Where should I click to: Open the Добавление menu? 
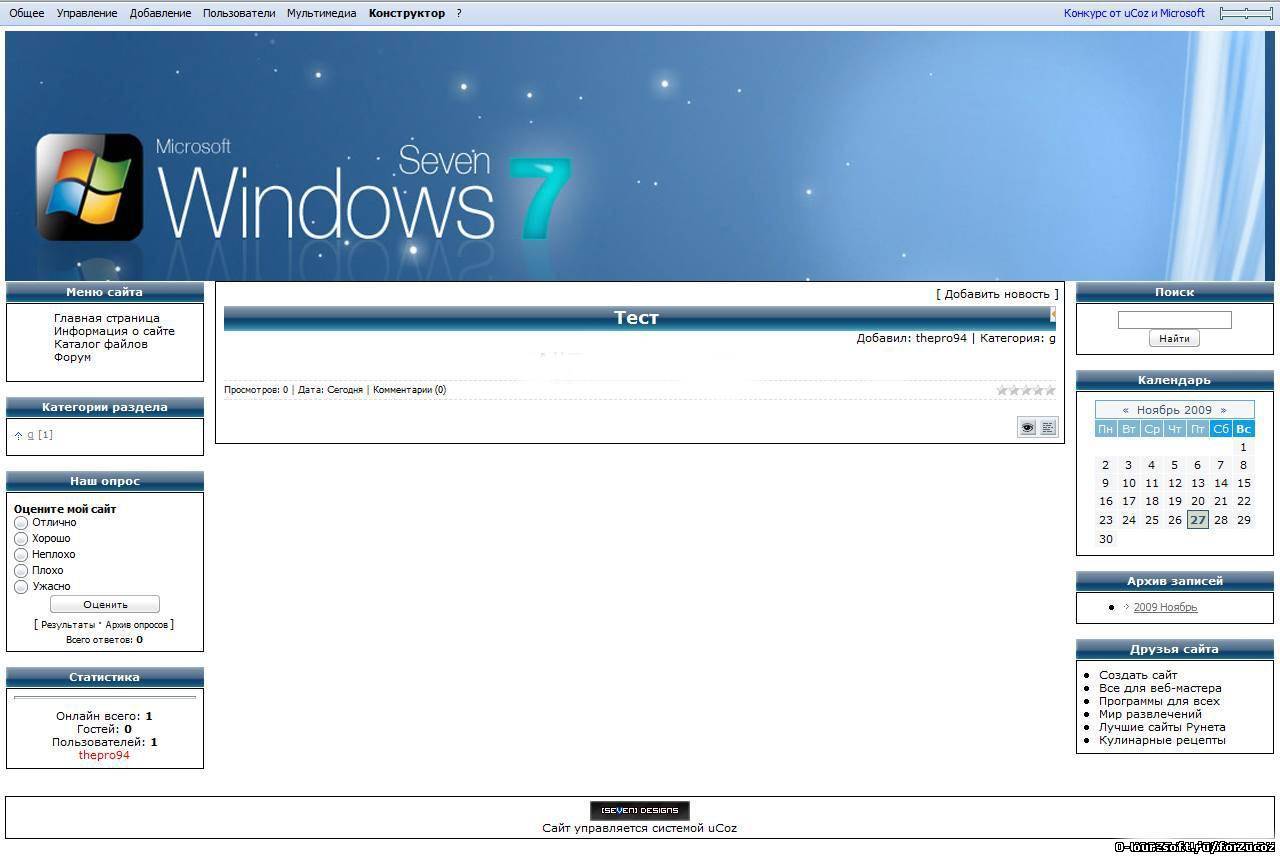(160, 13)
